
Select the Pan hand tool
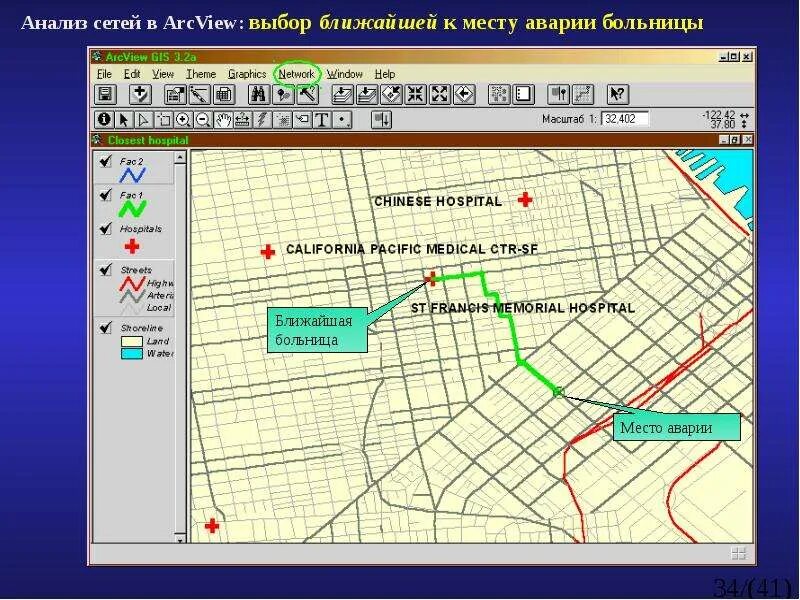point(223,120)
